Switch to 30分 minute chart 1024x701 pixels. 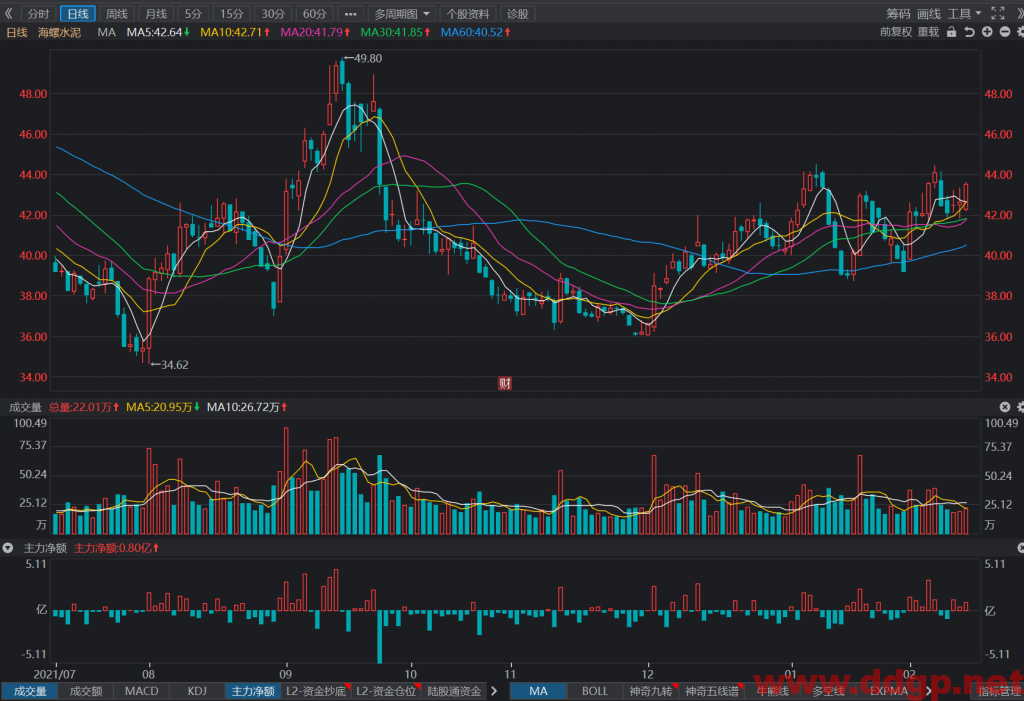pos(273,14)
